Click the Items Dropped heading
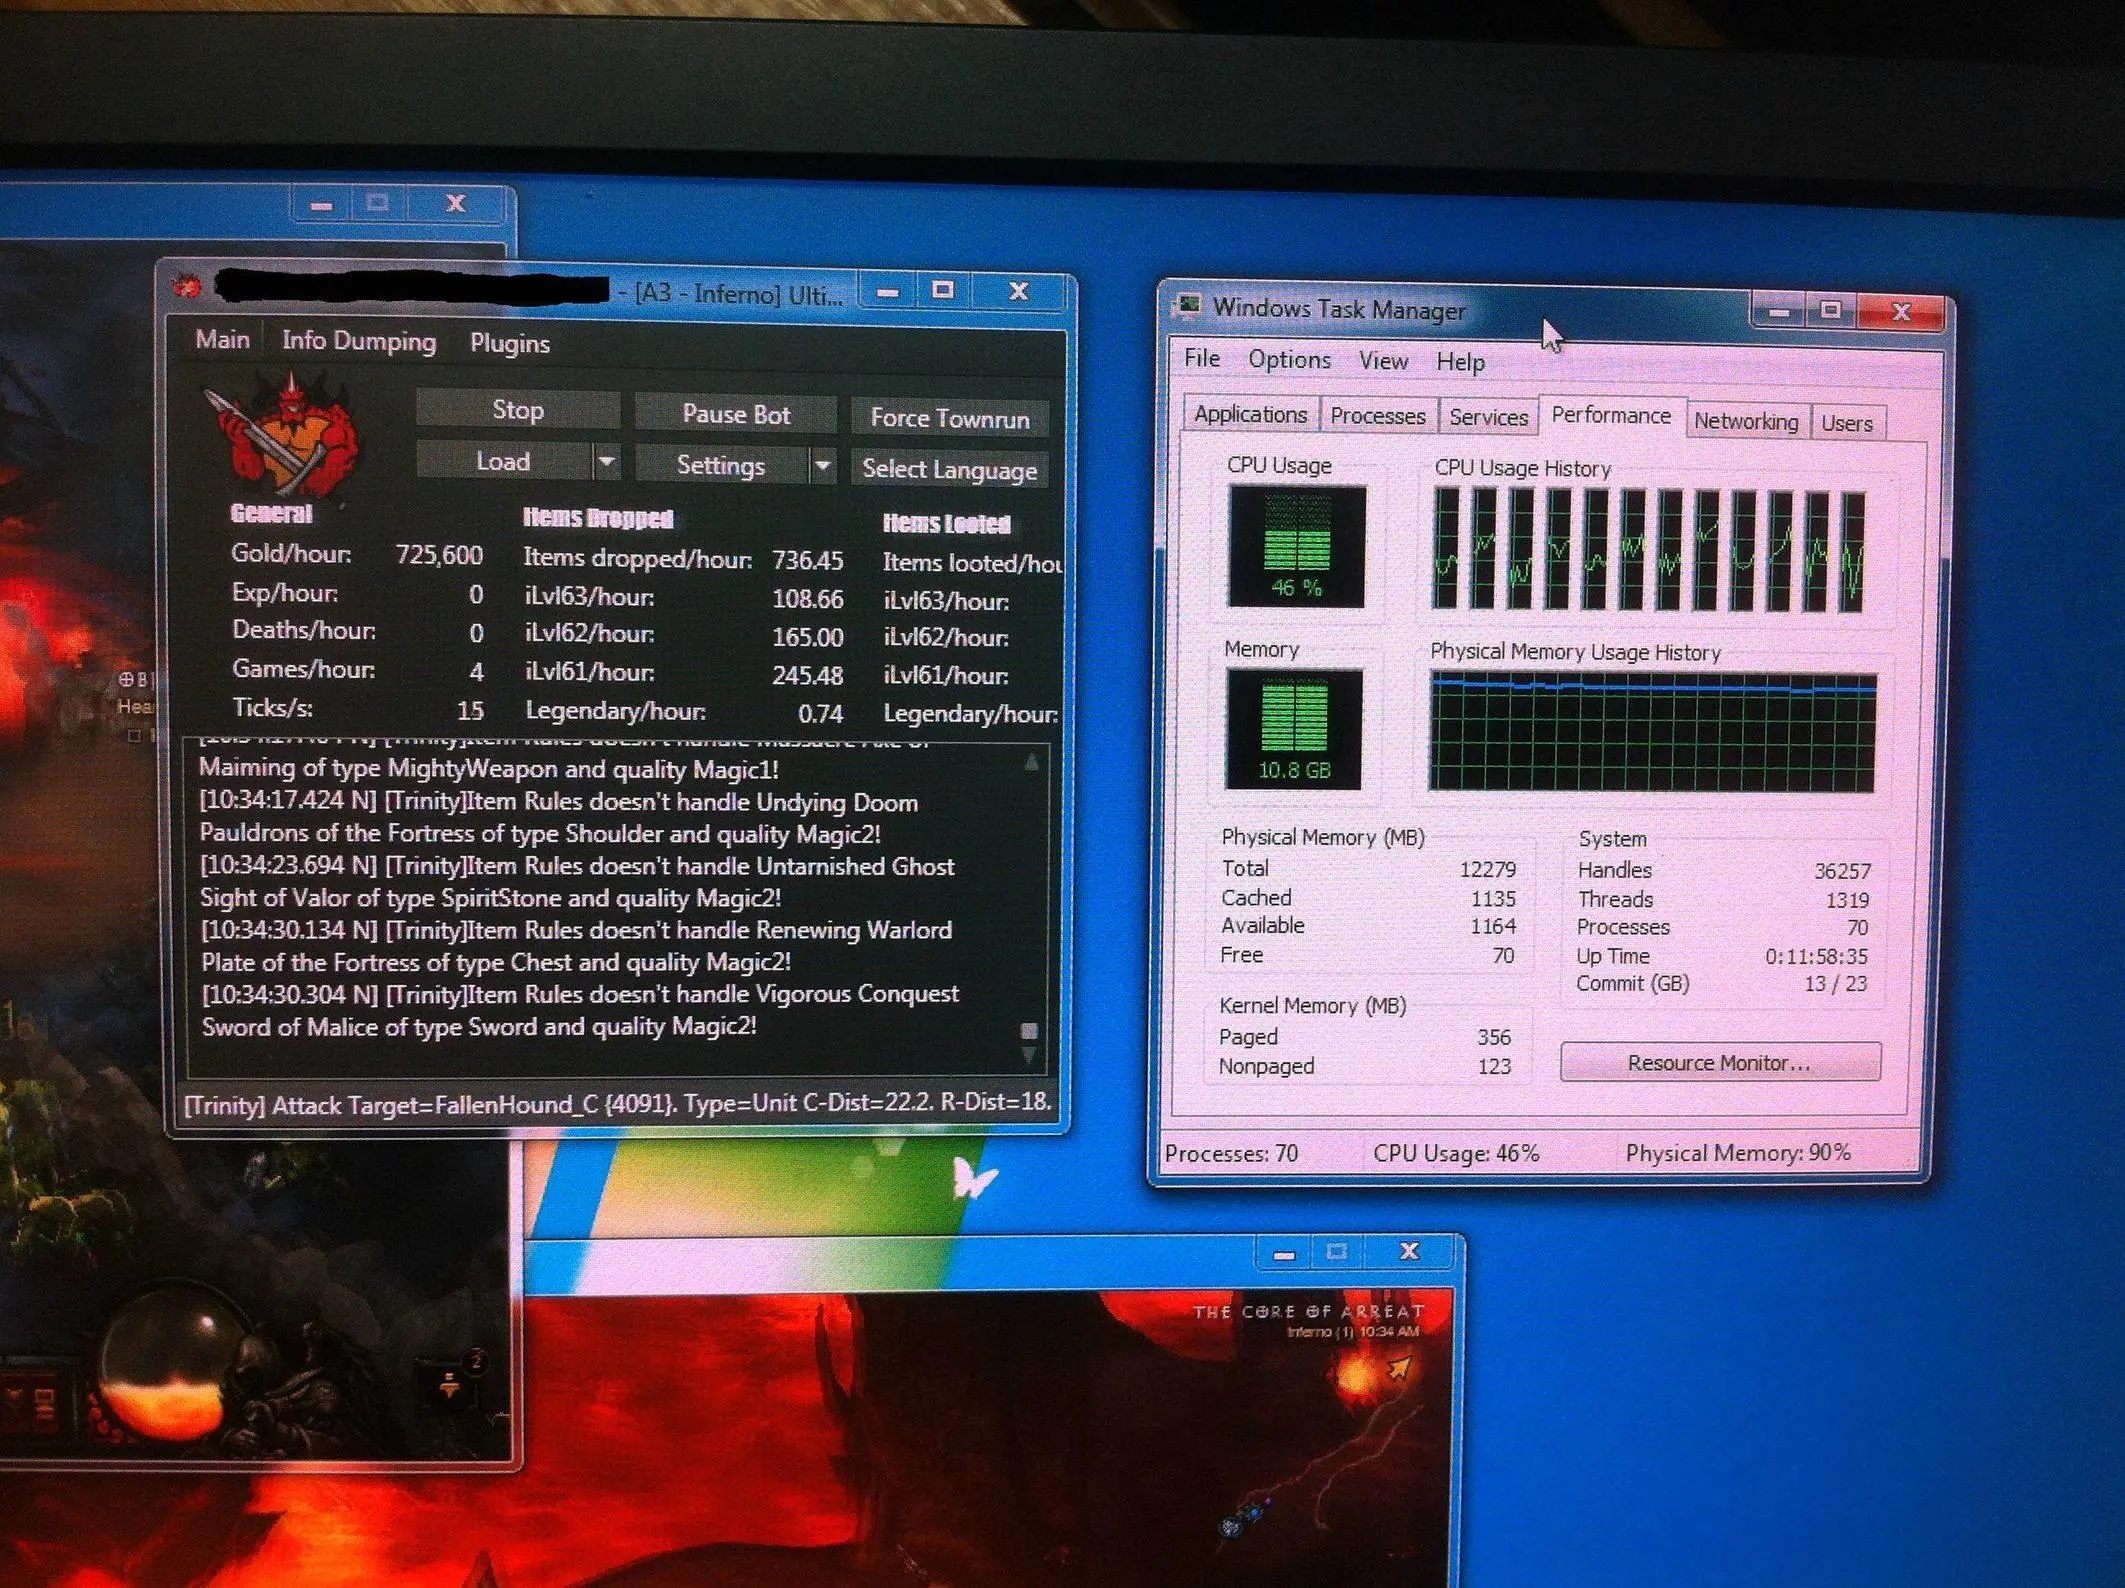 coord(598,517)
